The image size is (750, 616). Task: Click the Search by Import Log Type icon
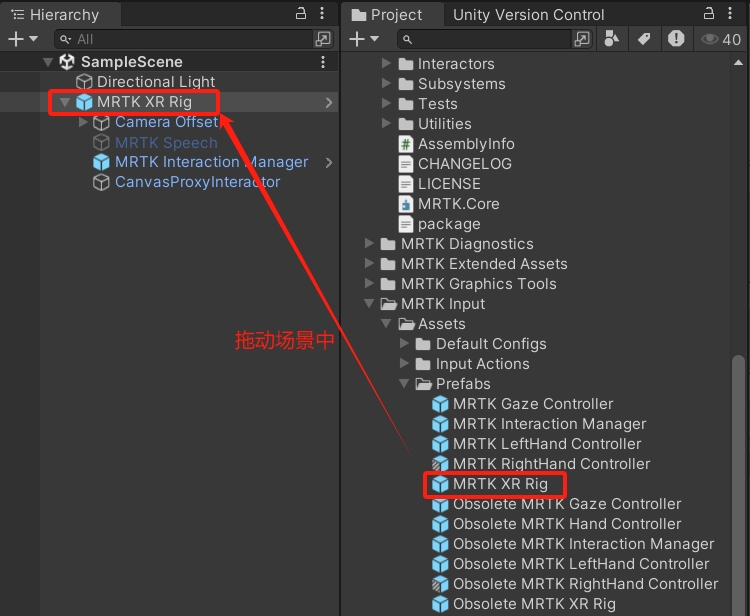point(676,39)
